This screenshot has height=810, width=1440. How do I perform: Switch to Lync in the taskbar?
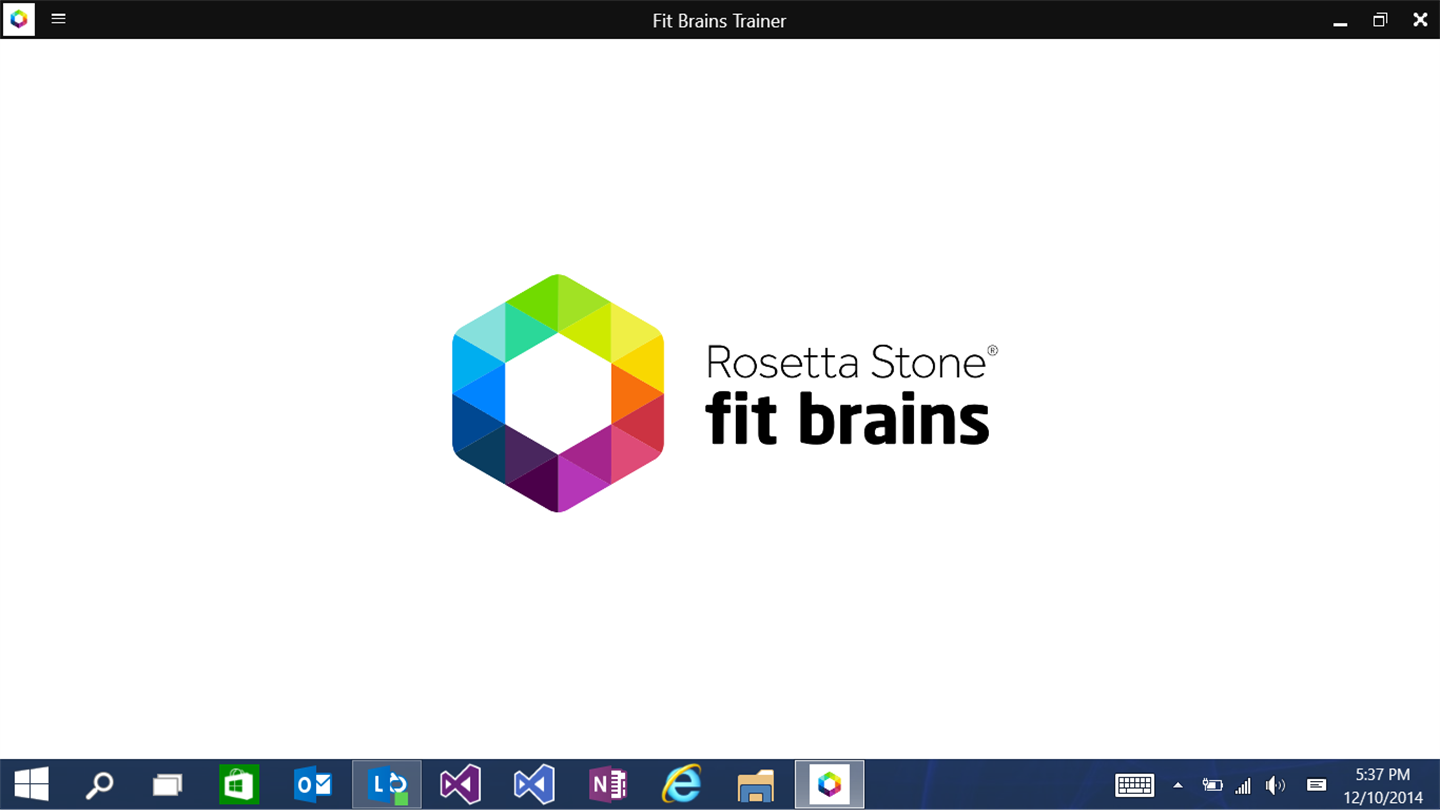[x=387, y=785]
